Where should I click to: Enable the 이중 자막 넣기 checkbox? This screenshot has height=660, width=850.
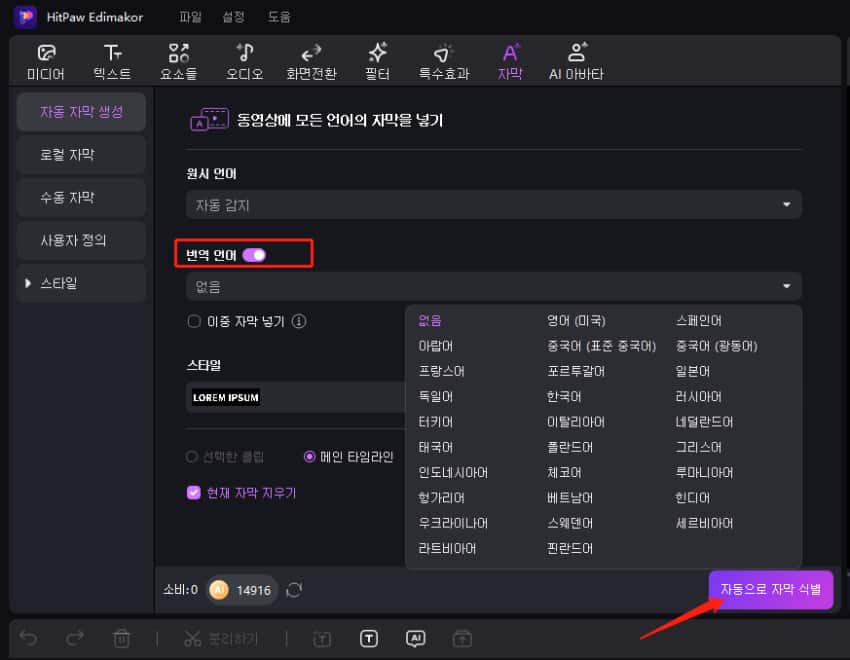click(x=195, y=322)
